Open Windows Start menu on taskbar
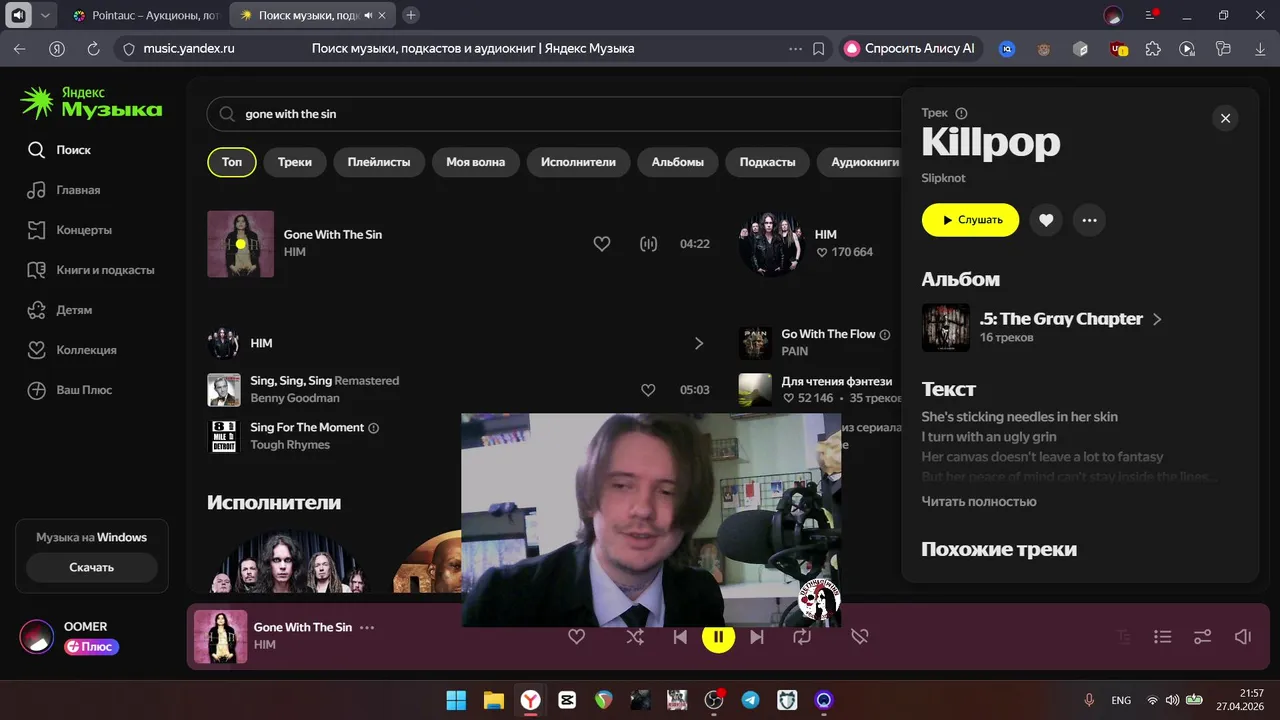The width and height of the screenshot is (1280, 720). tap(456, 700)
